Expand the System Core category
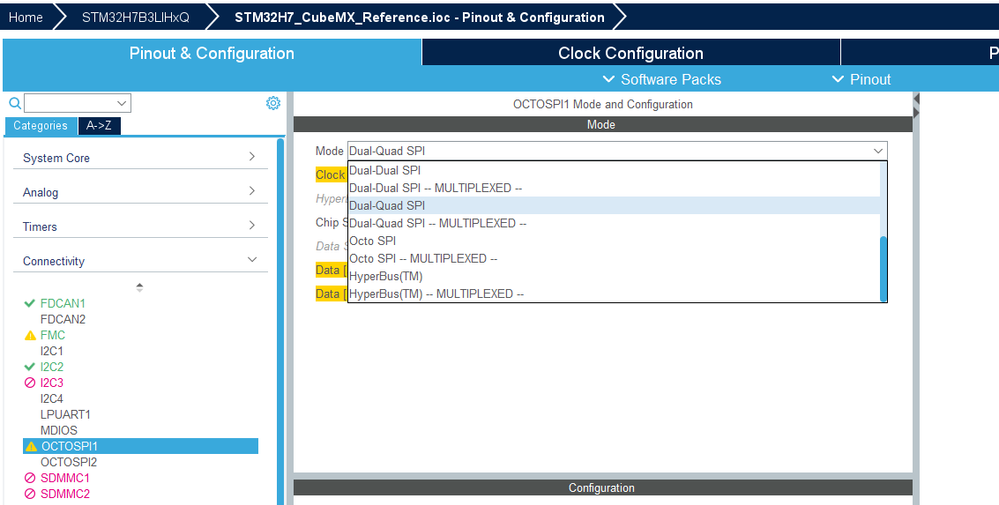The height and width of the screenshot is (505, 999). click(x=140, y=158)
